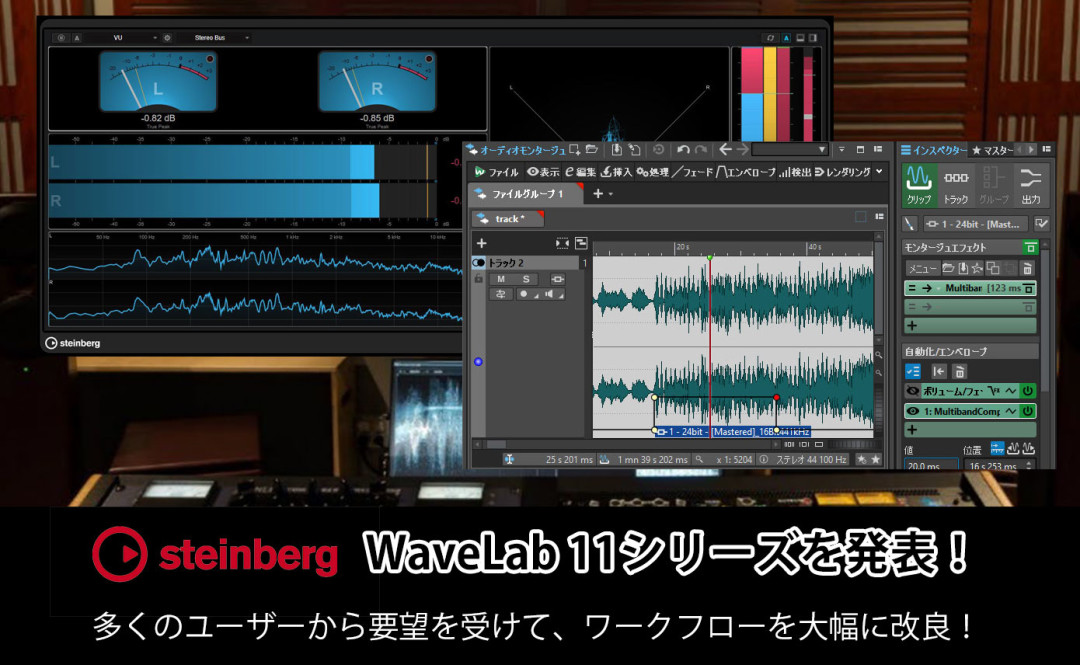This screenshot has width=1080, height=665.
Task: Click the save icon in the audio montage toolbar
Action: point(619,149)
